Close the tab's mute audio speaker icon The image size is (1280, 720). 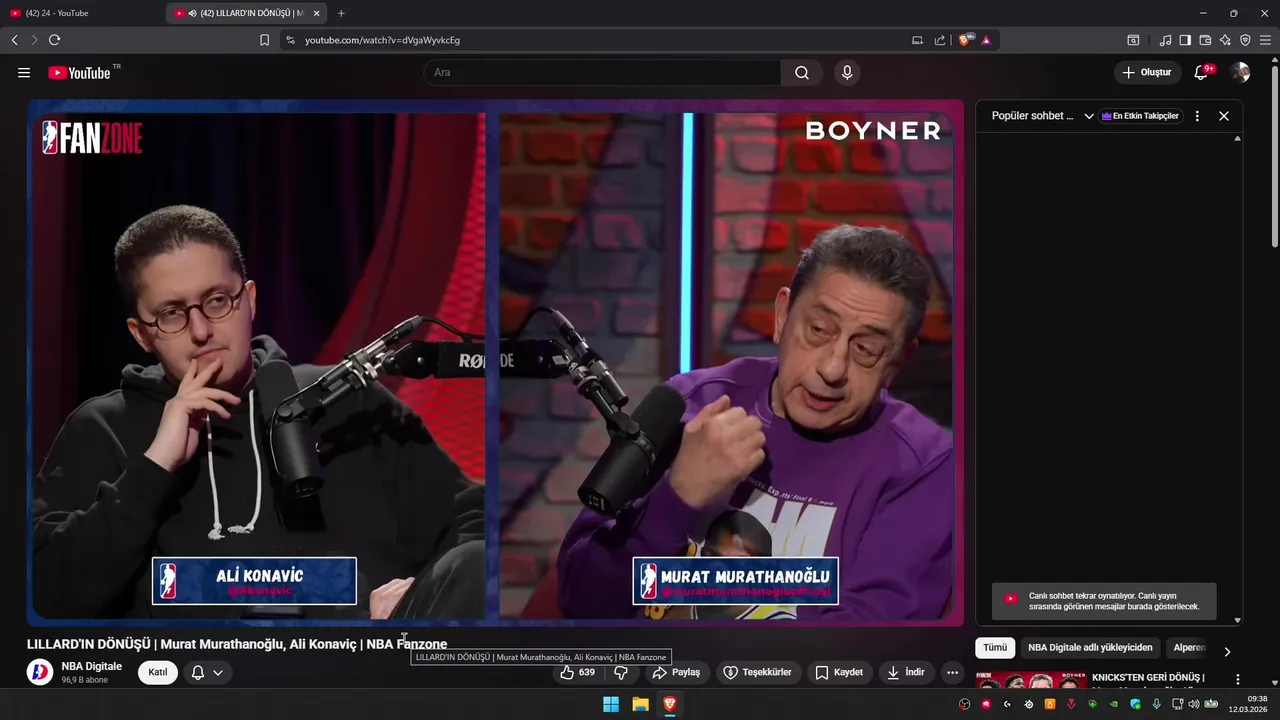(x=191, y=13)
